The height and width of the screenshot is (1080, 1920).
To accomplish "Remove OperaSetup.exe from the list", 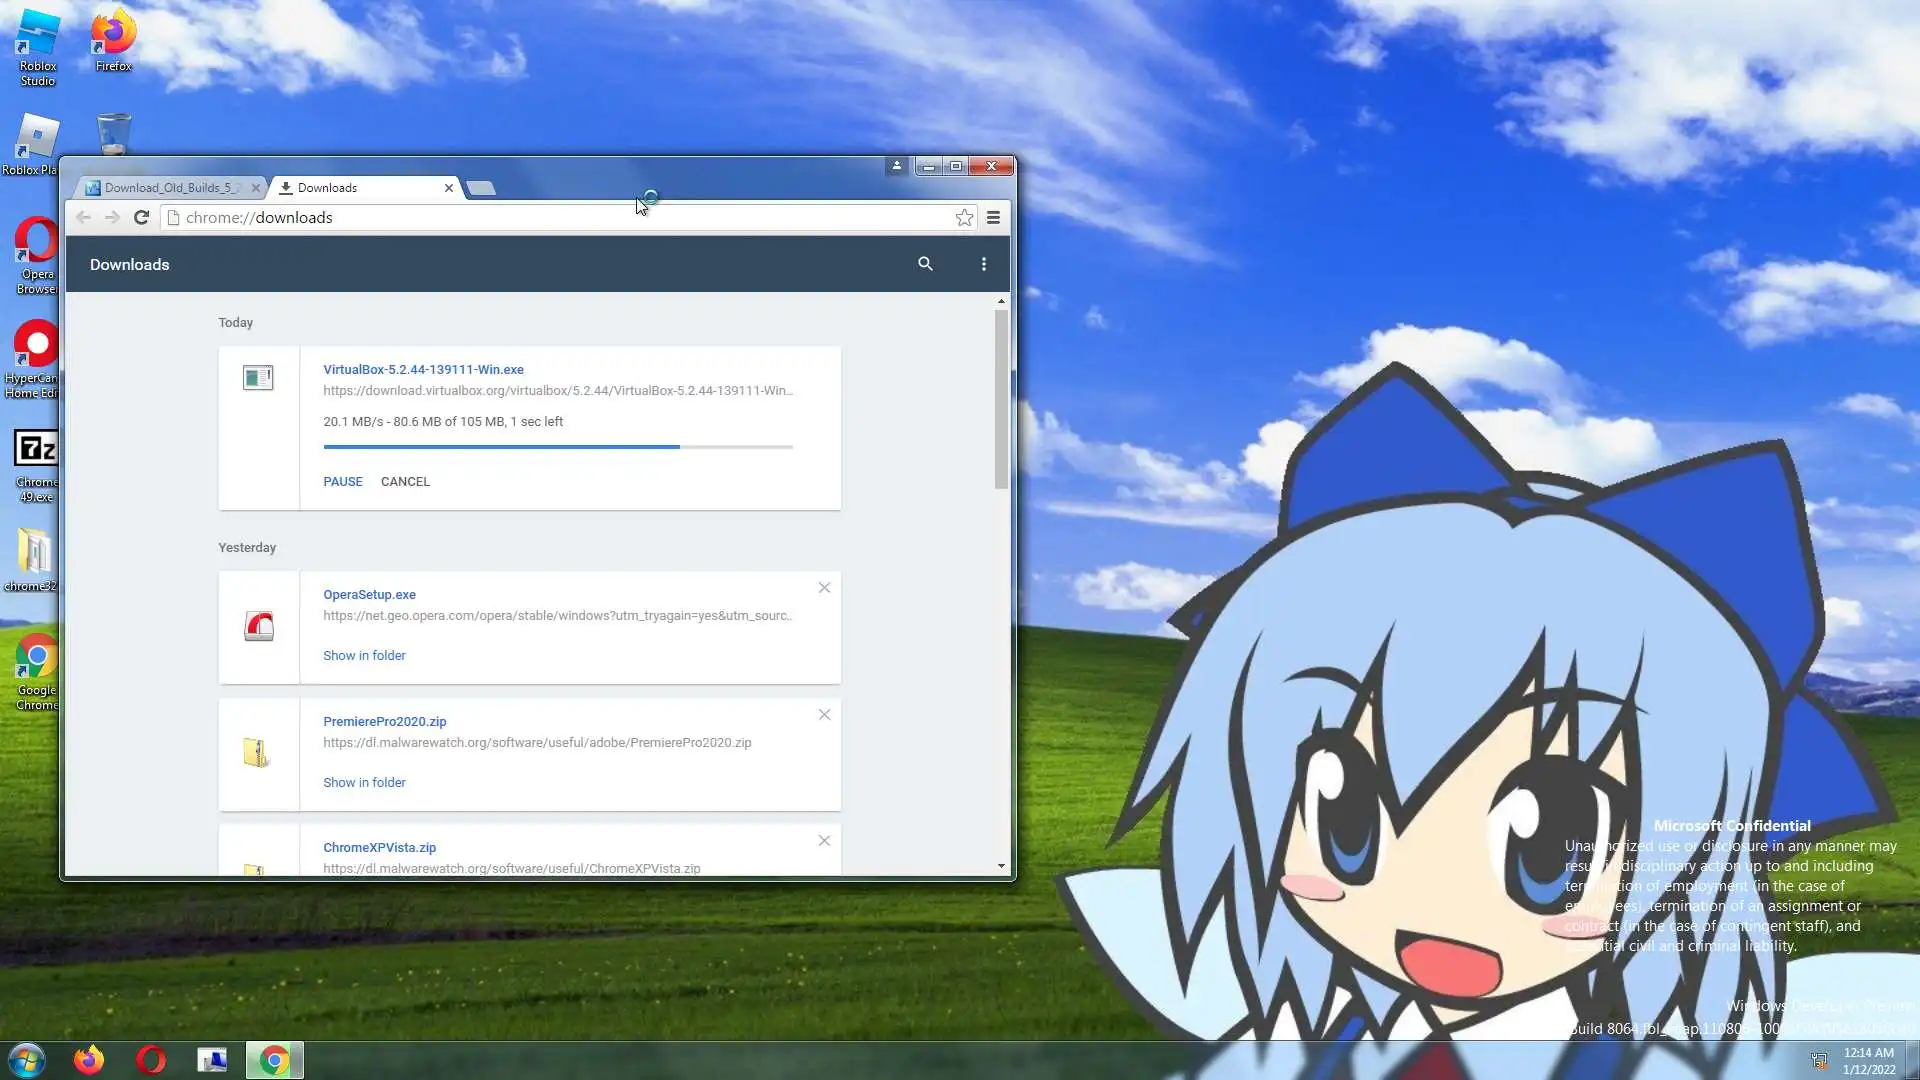I will 824,588.
